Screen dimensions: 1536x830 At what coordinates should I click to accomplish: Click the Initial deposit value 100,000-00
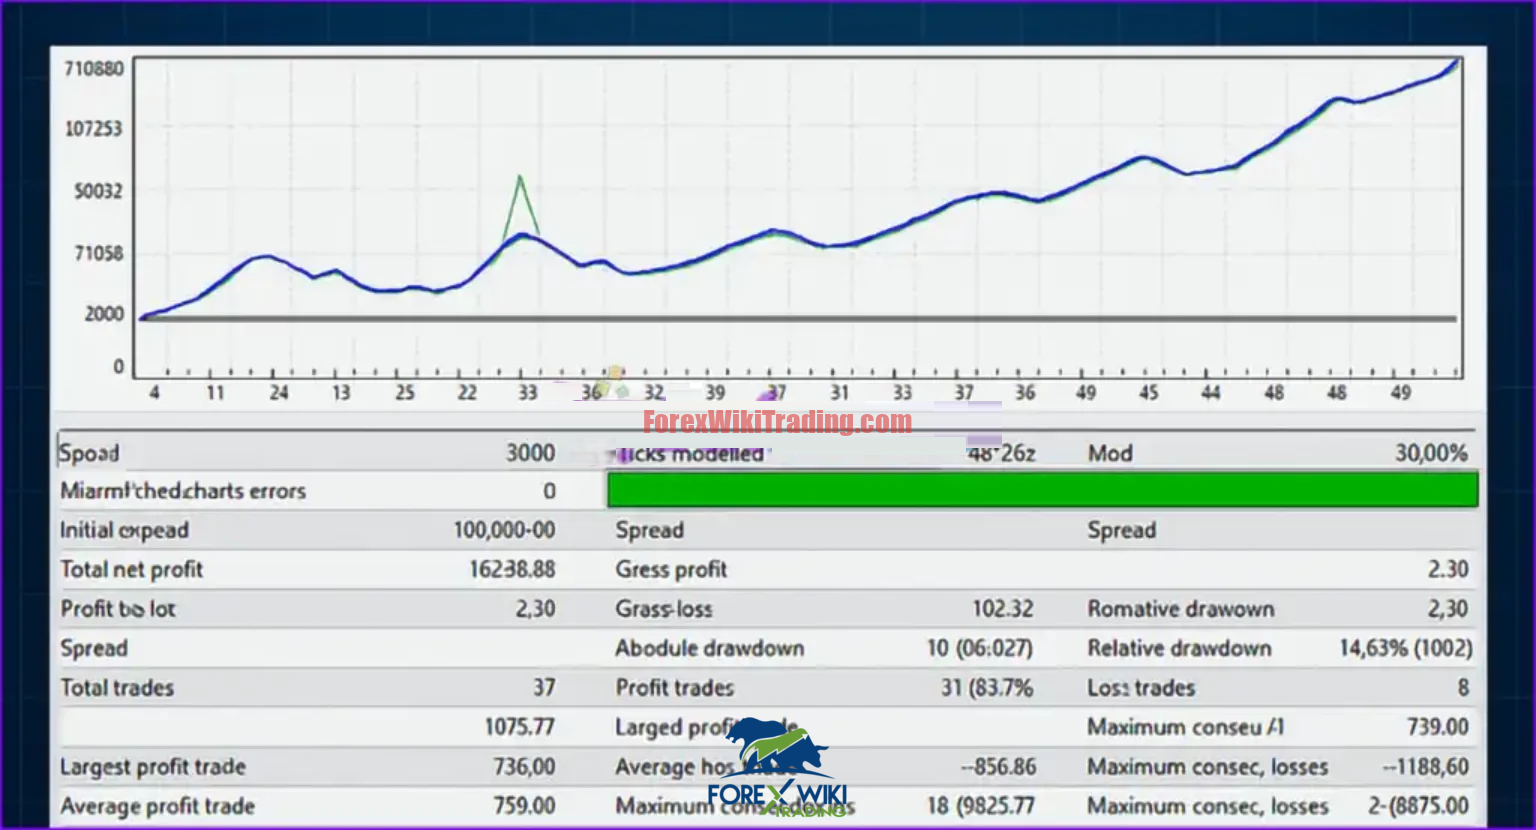coord(504,530)
